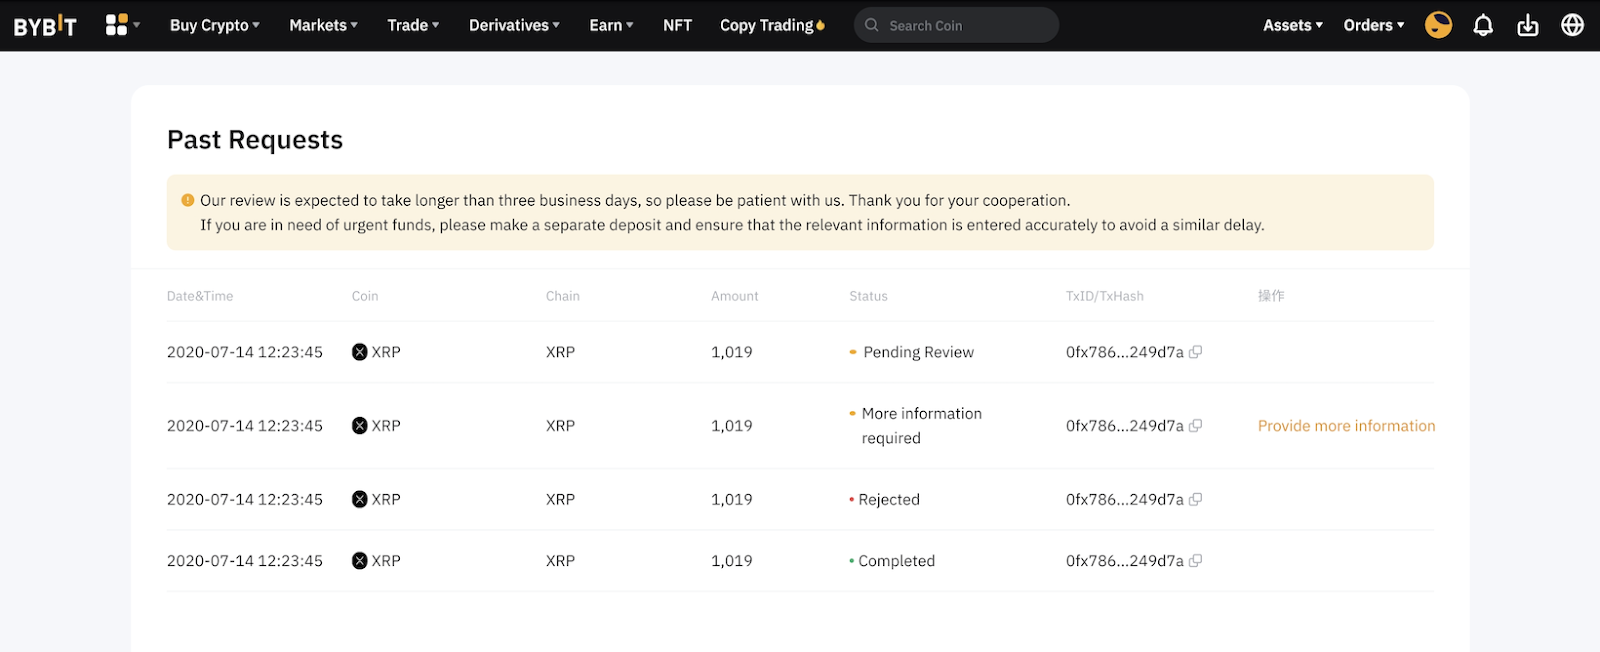Copy TxHash of More information required row
This screenshot has width=1600, height=652.
(1195, 426)
